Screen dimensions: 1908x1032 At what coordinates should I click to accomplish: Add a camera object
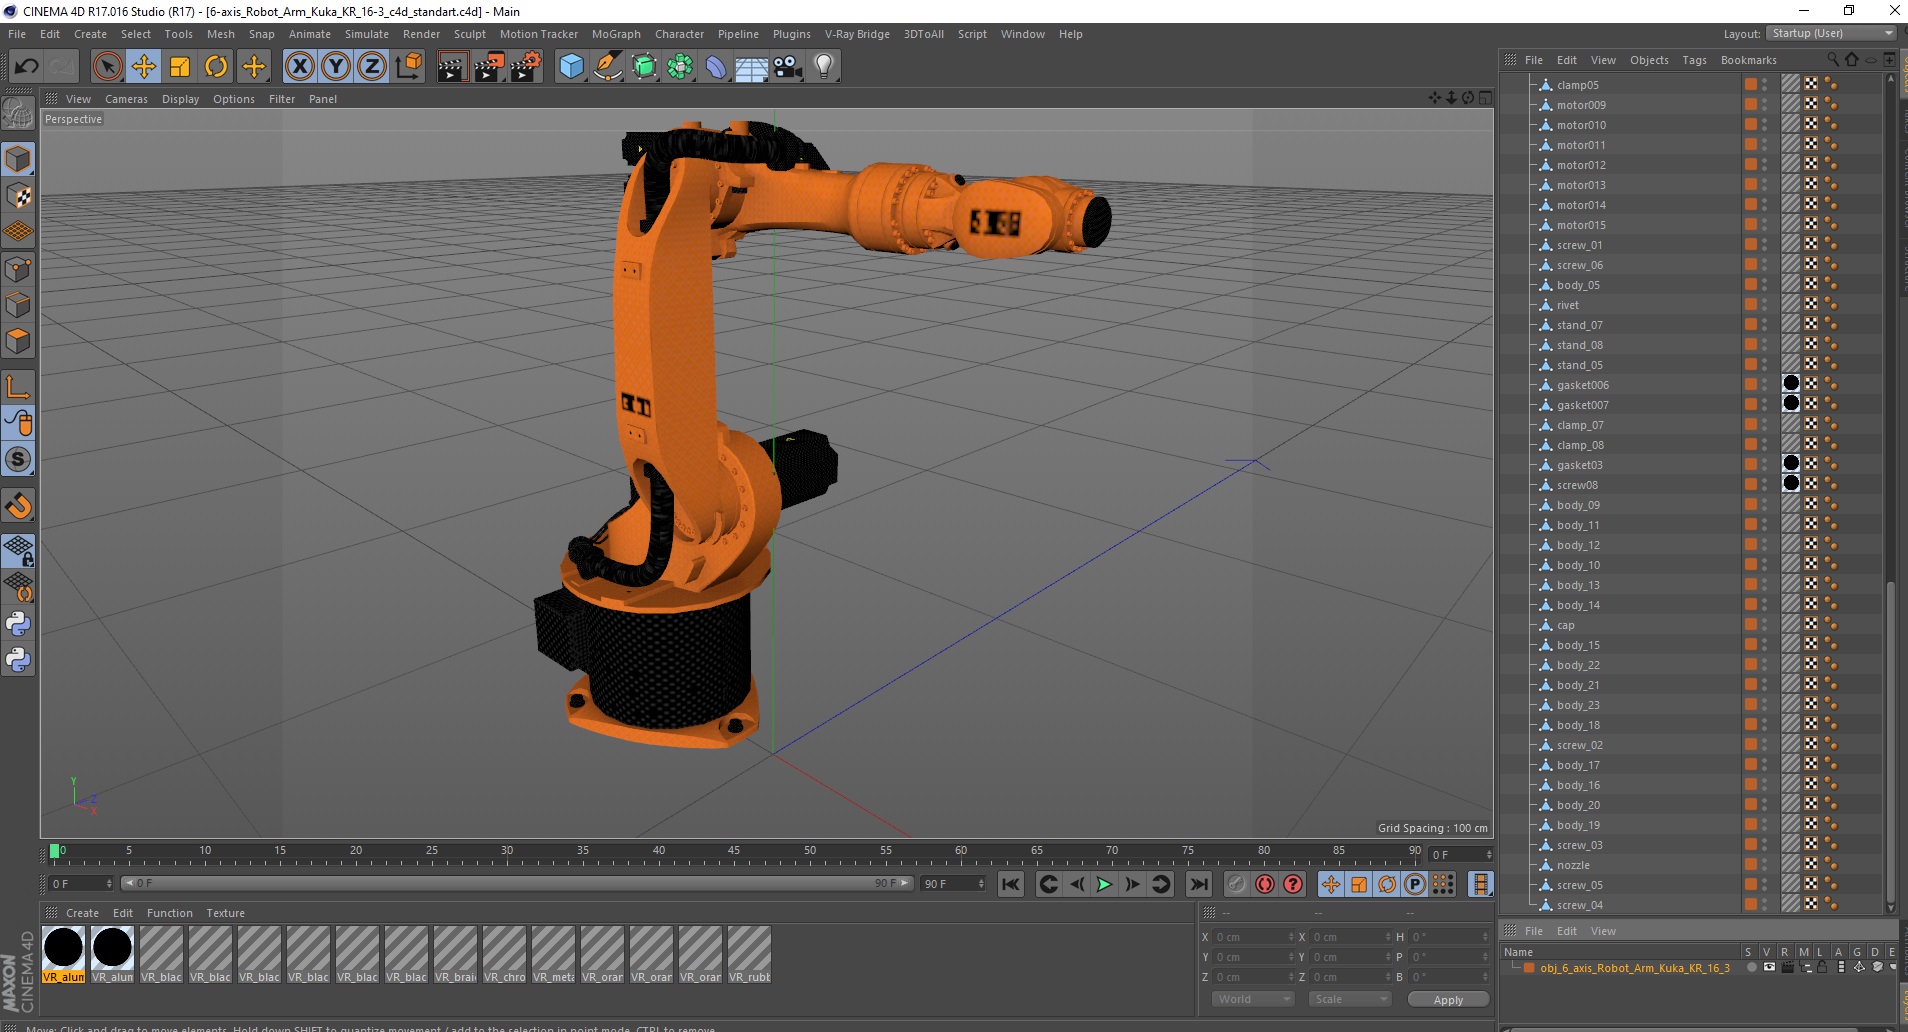[x=788, y=67]
